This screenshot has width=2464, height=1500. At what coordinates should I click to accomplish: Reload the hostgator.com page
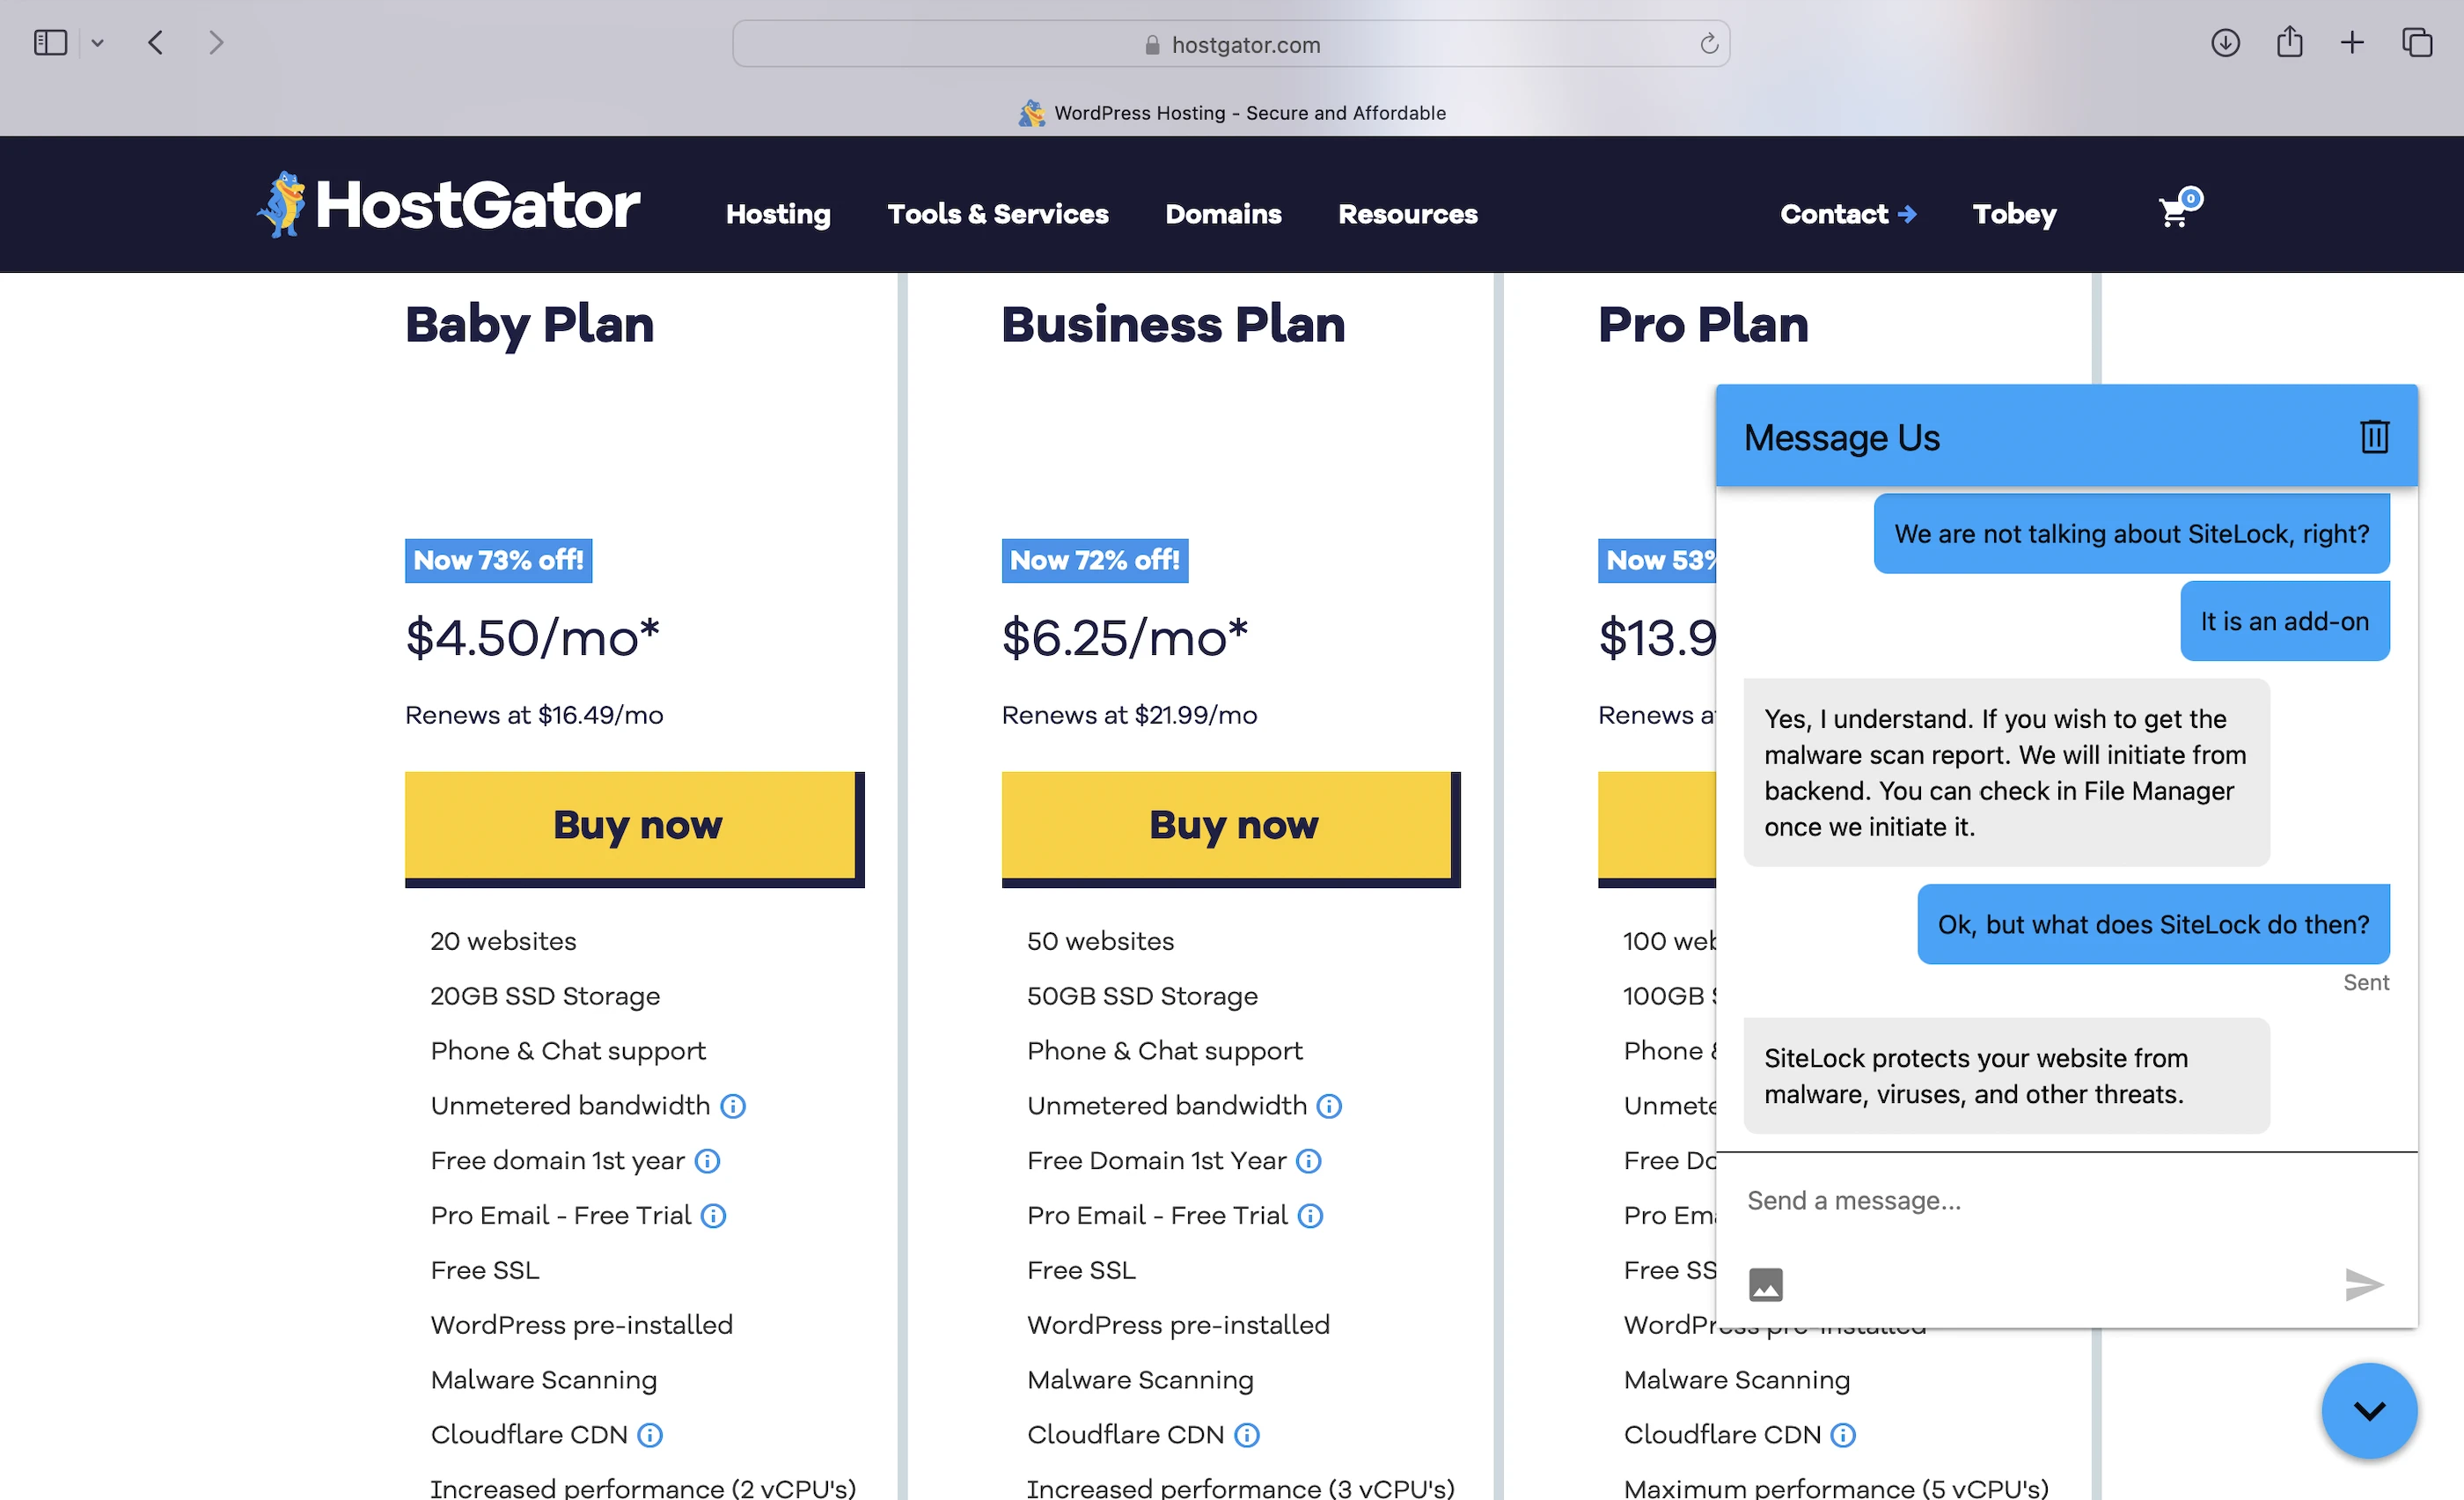(x=1709, y=44)
